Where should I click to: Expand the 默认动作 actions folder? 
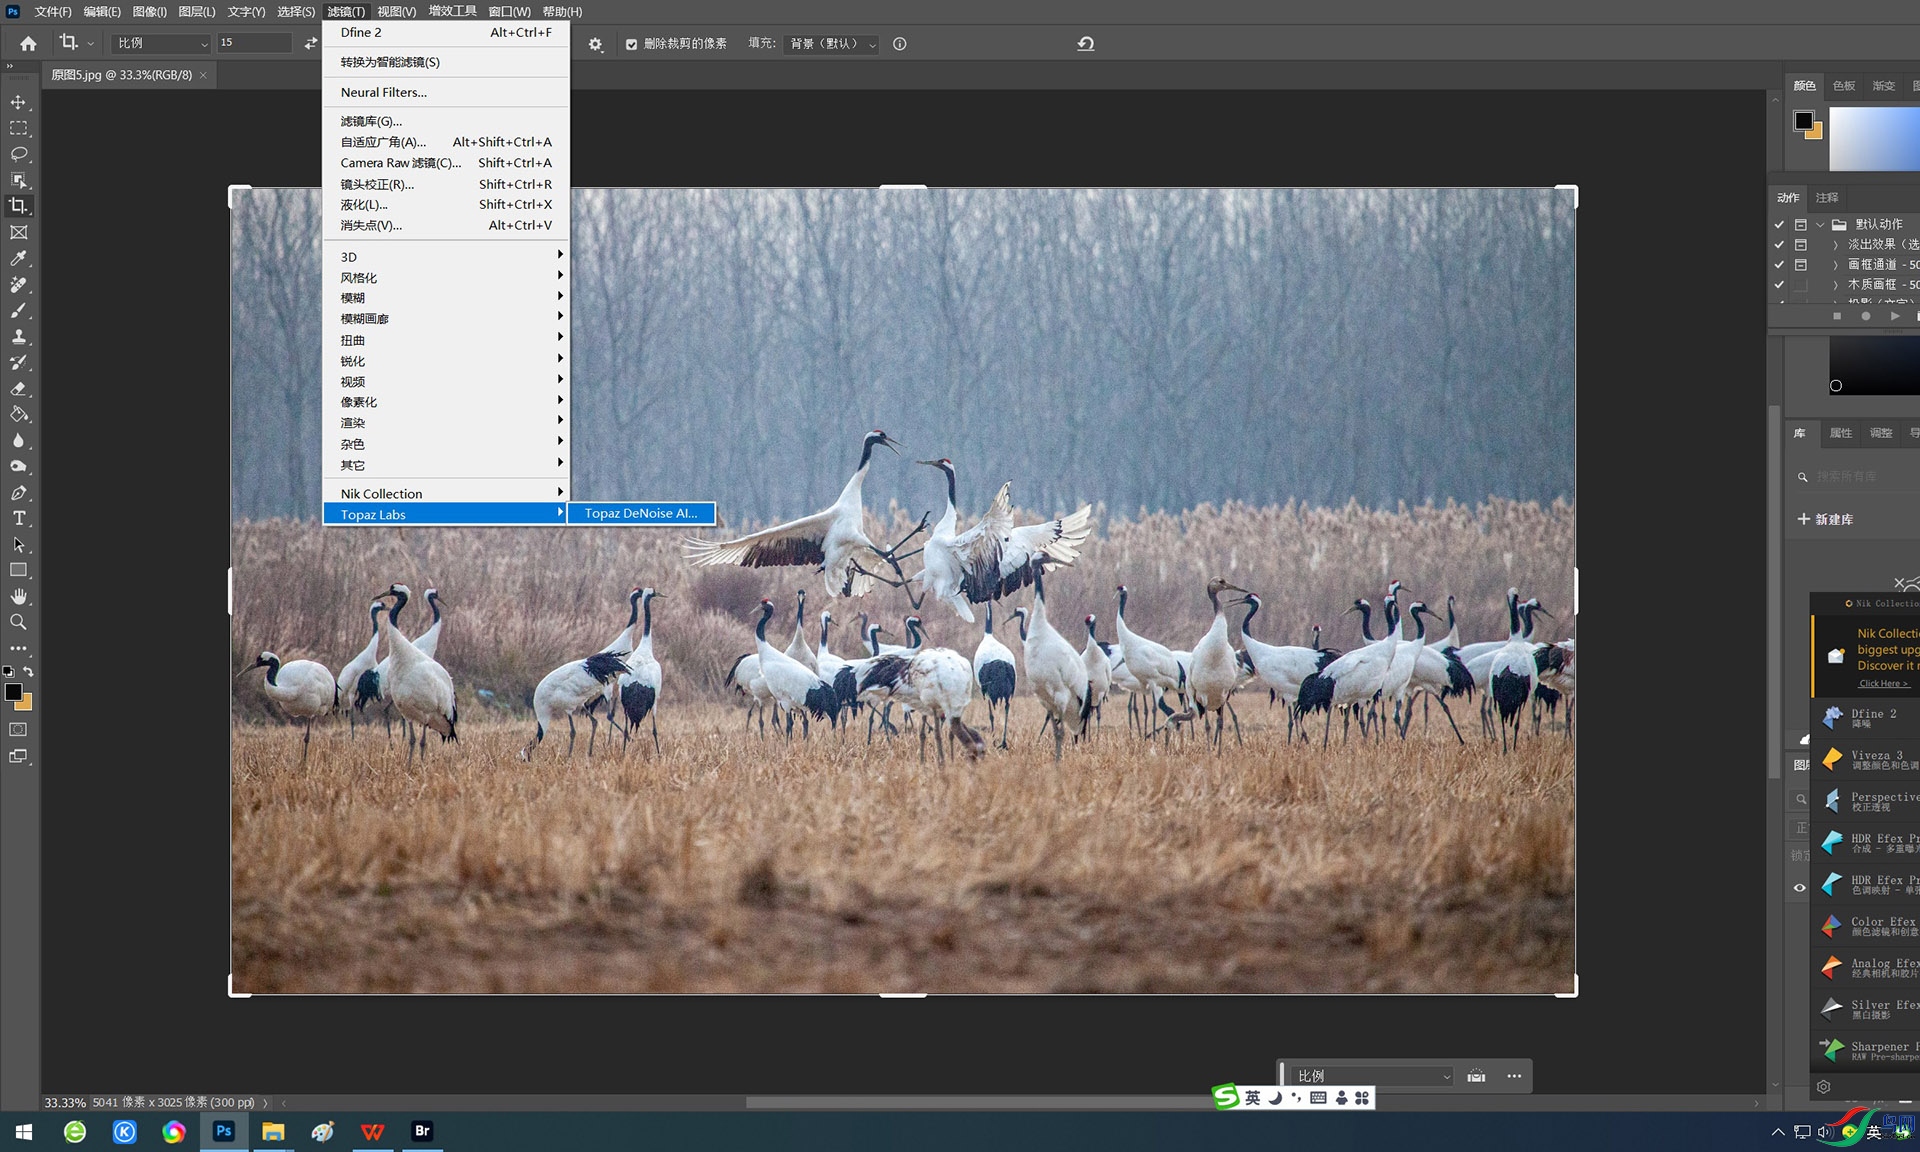pos(1820,225)
